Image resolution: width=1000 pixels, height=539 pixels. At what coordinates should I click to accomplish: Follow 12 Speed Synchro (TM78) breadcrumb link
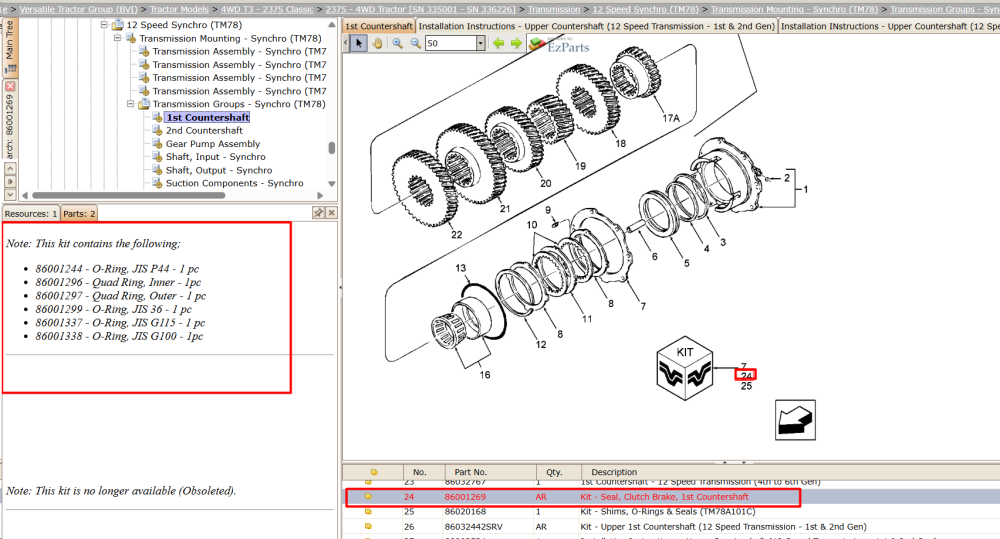tap(645, 9)
